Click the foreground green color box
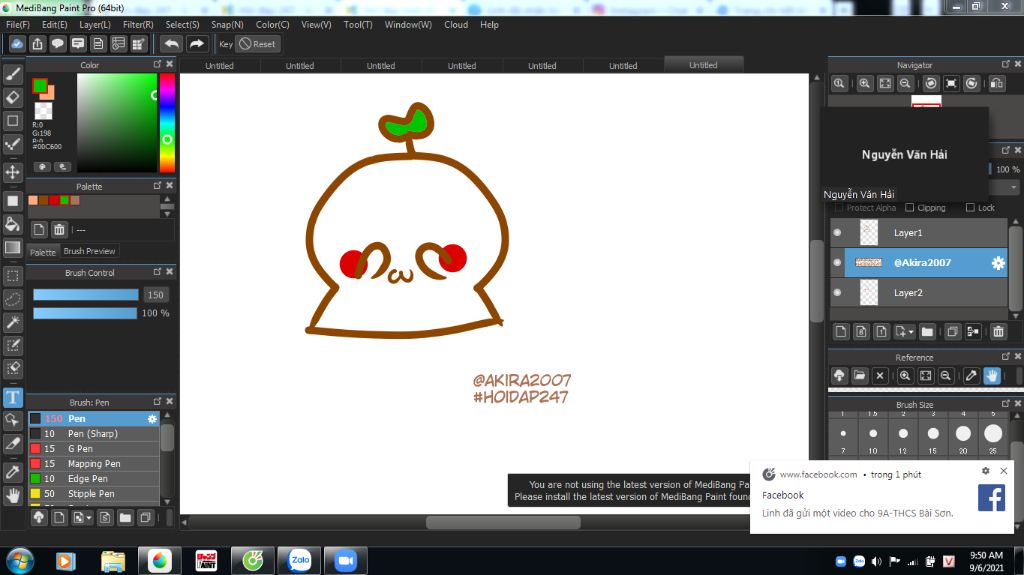 click(x=40, y=86)
